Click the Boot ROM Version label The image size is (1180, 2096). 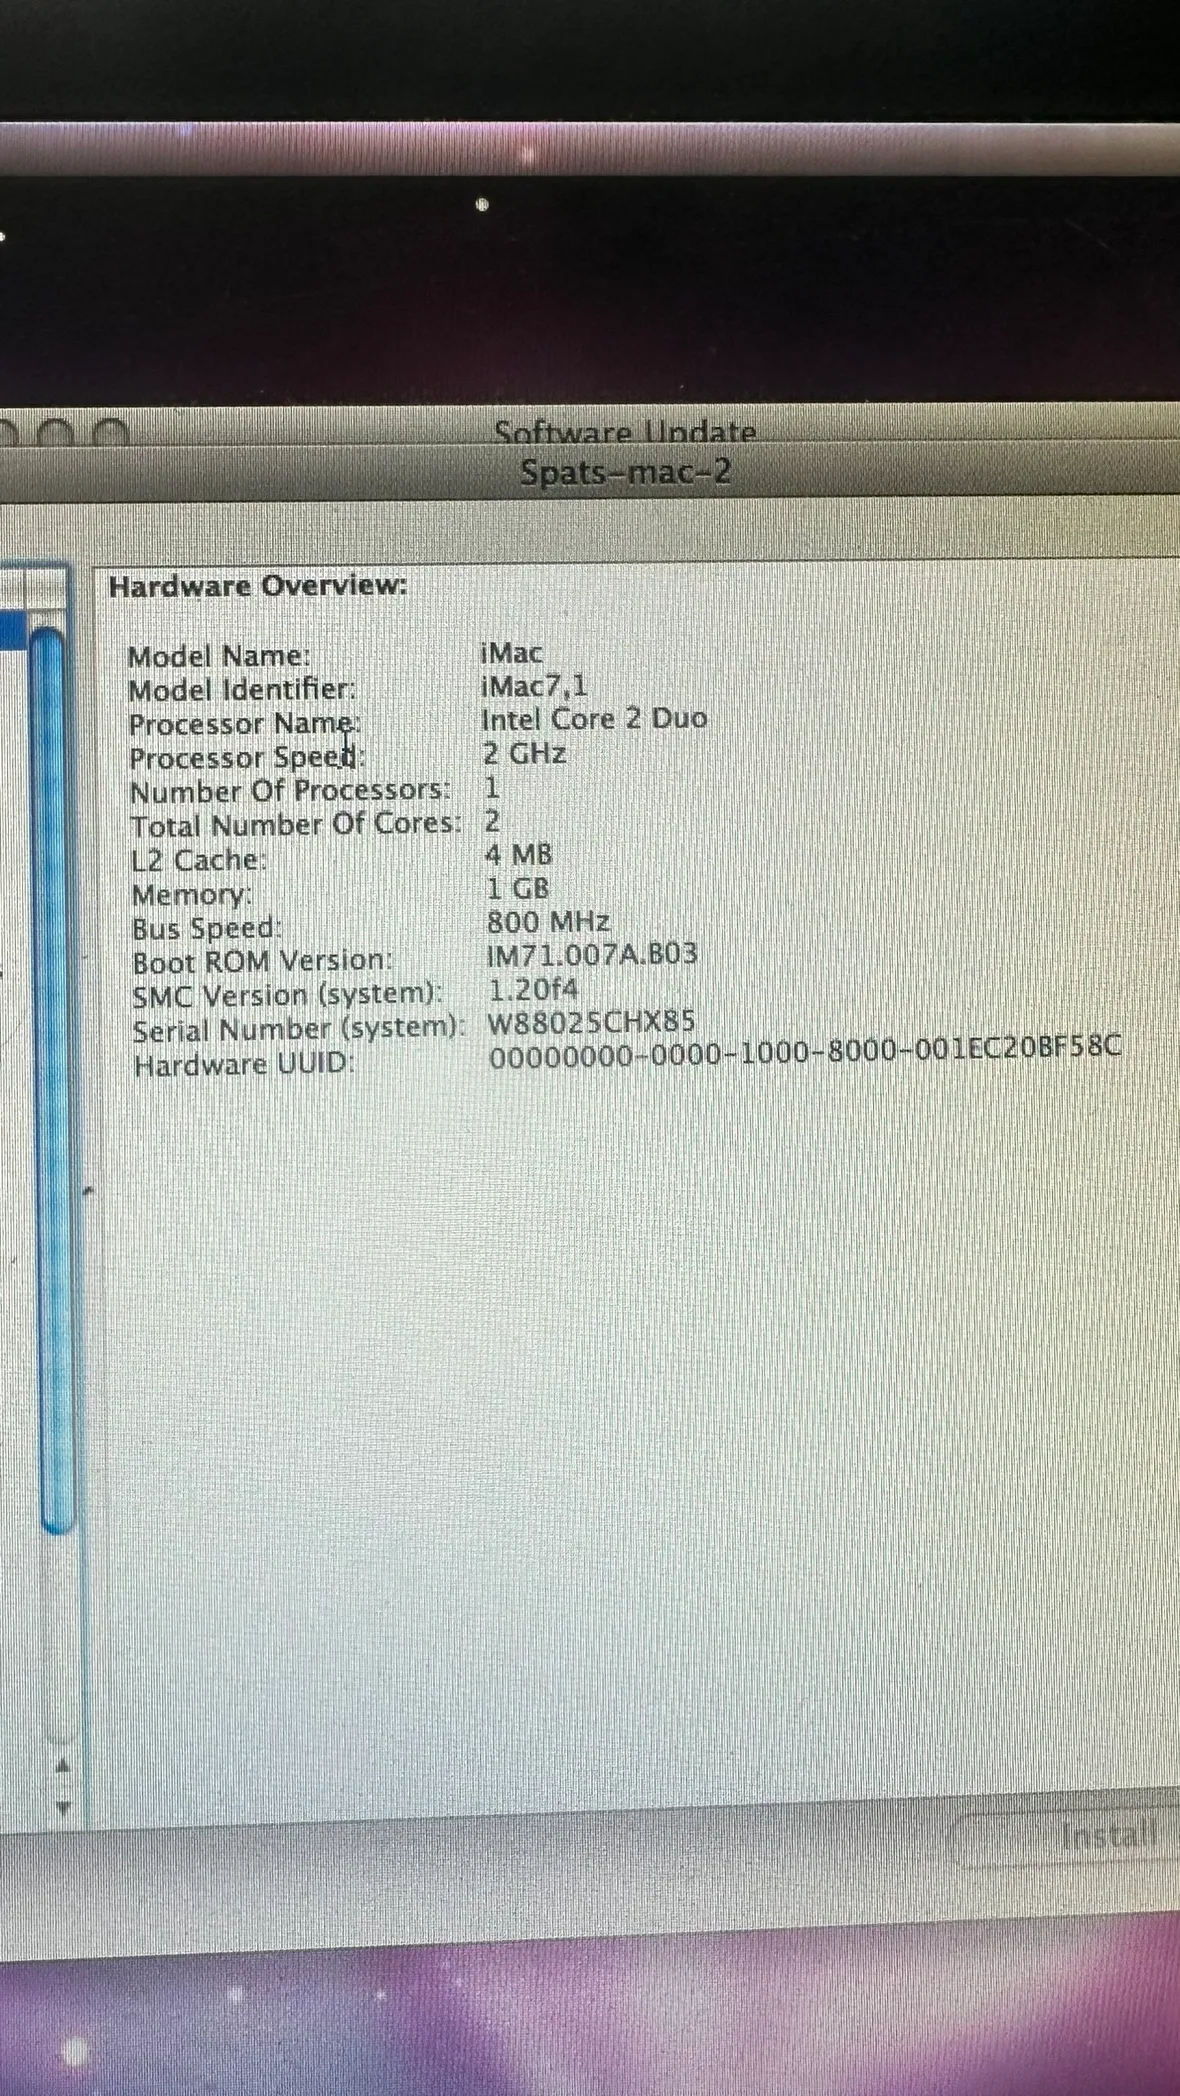pyautogui.click(x=262, y=962)
